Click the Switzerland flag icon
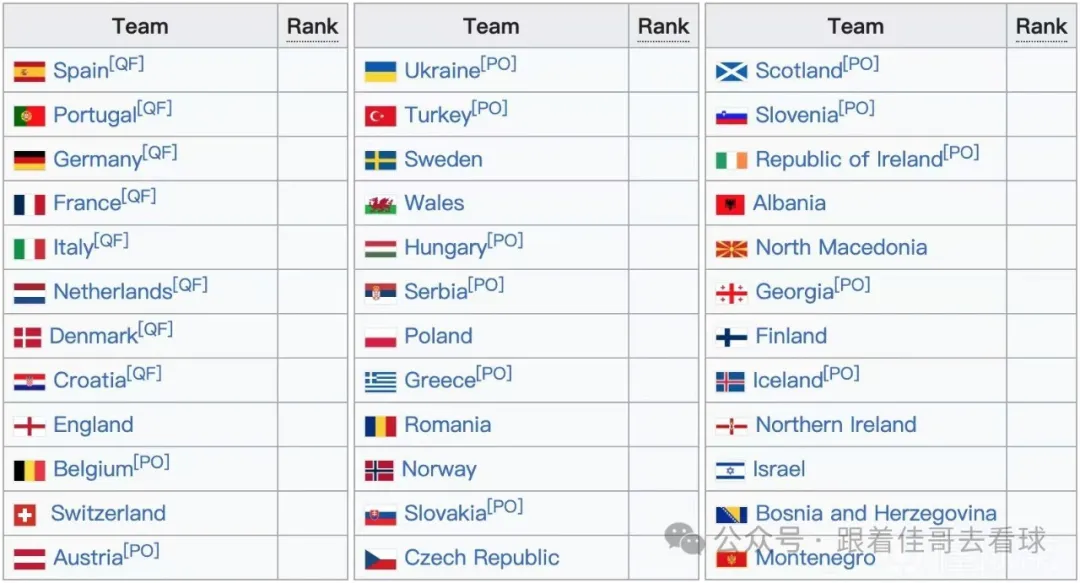 click(25, 515)
